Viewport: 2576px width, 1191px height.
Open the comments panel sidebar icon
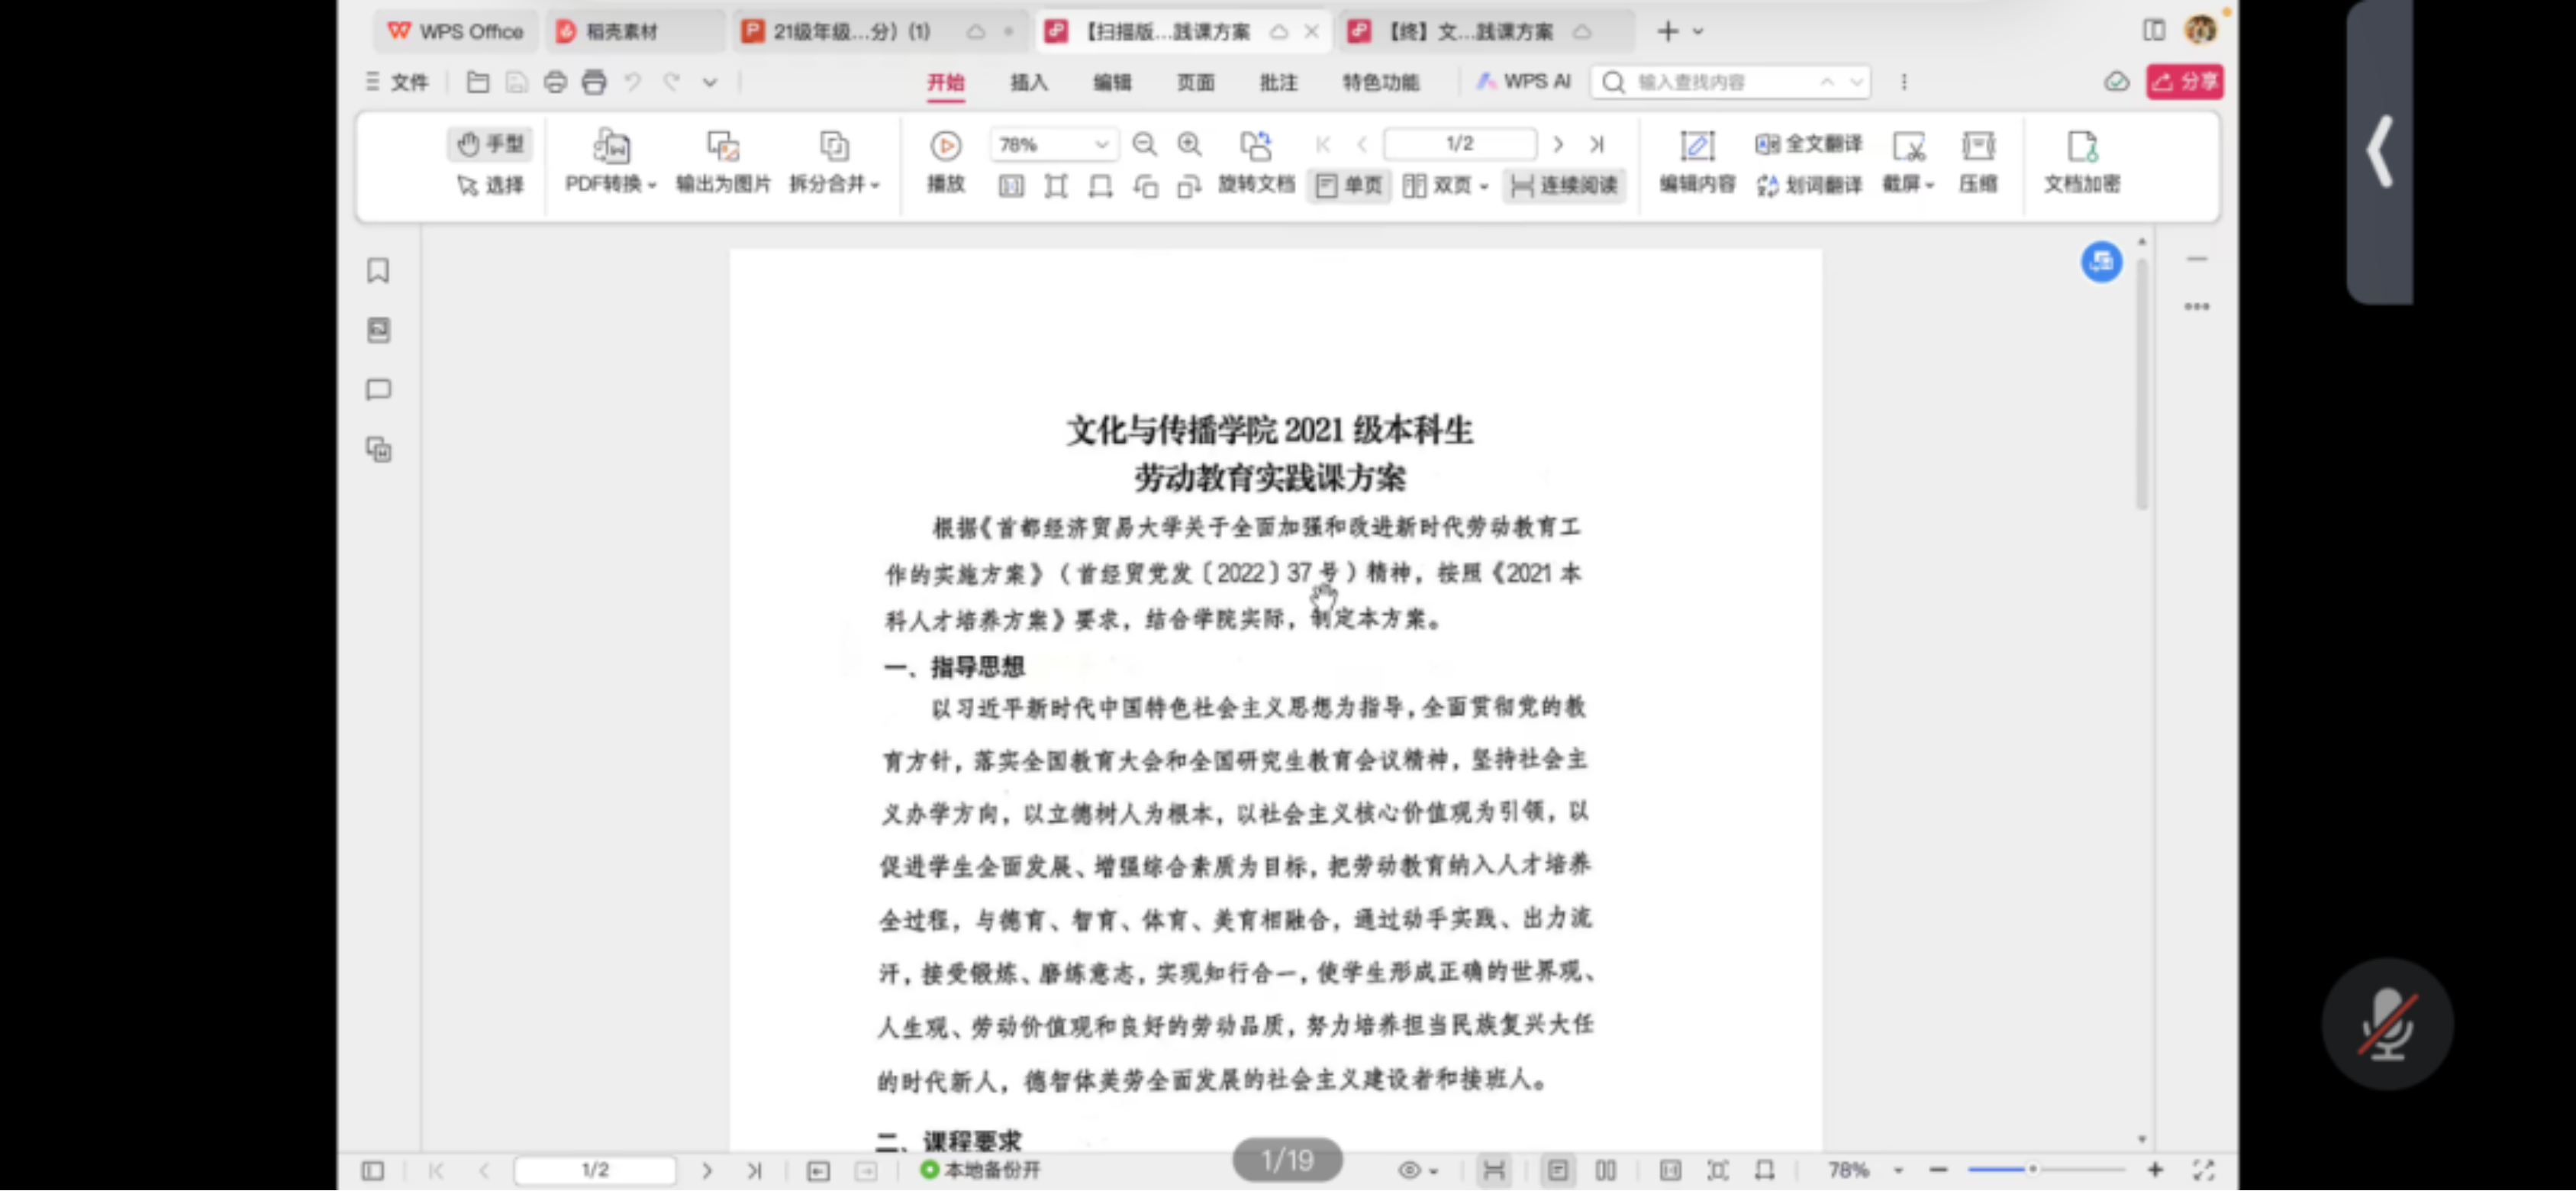coord(378,389)
